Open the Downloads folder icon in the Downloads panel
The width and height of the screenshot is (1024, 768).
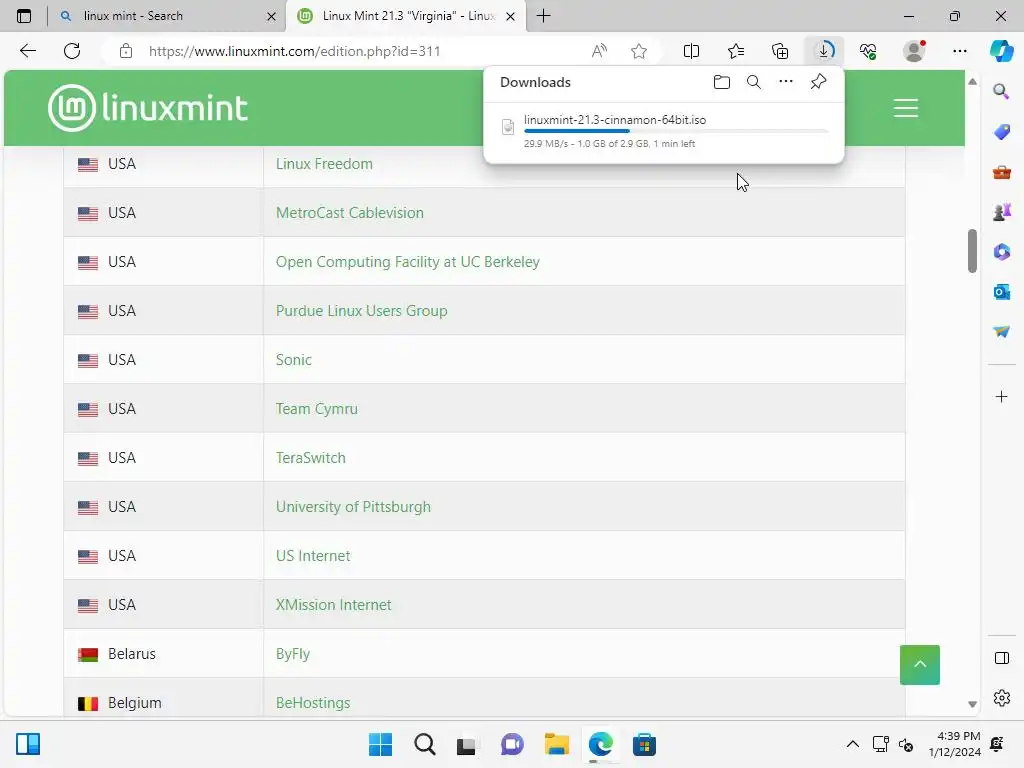[722, 82]
